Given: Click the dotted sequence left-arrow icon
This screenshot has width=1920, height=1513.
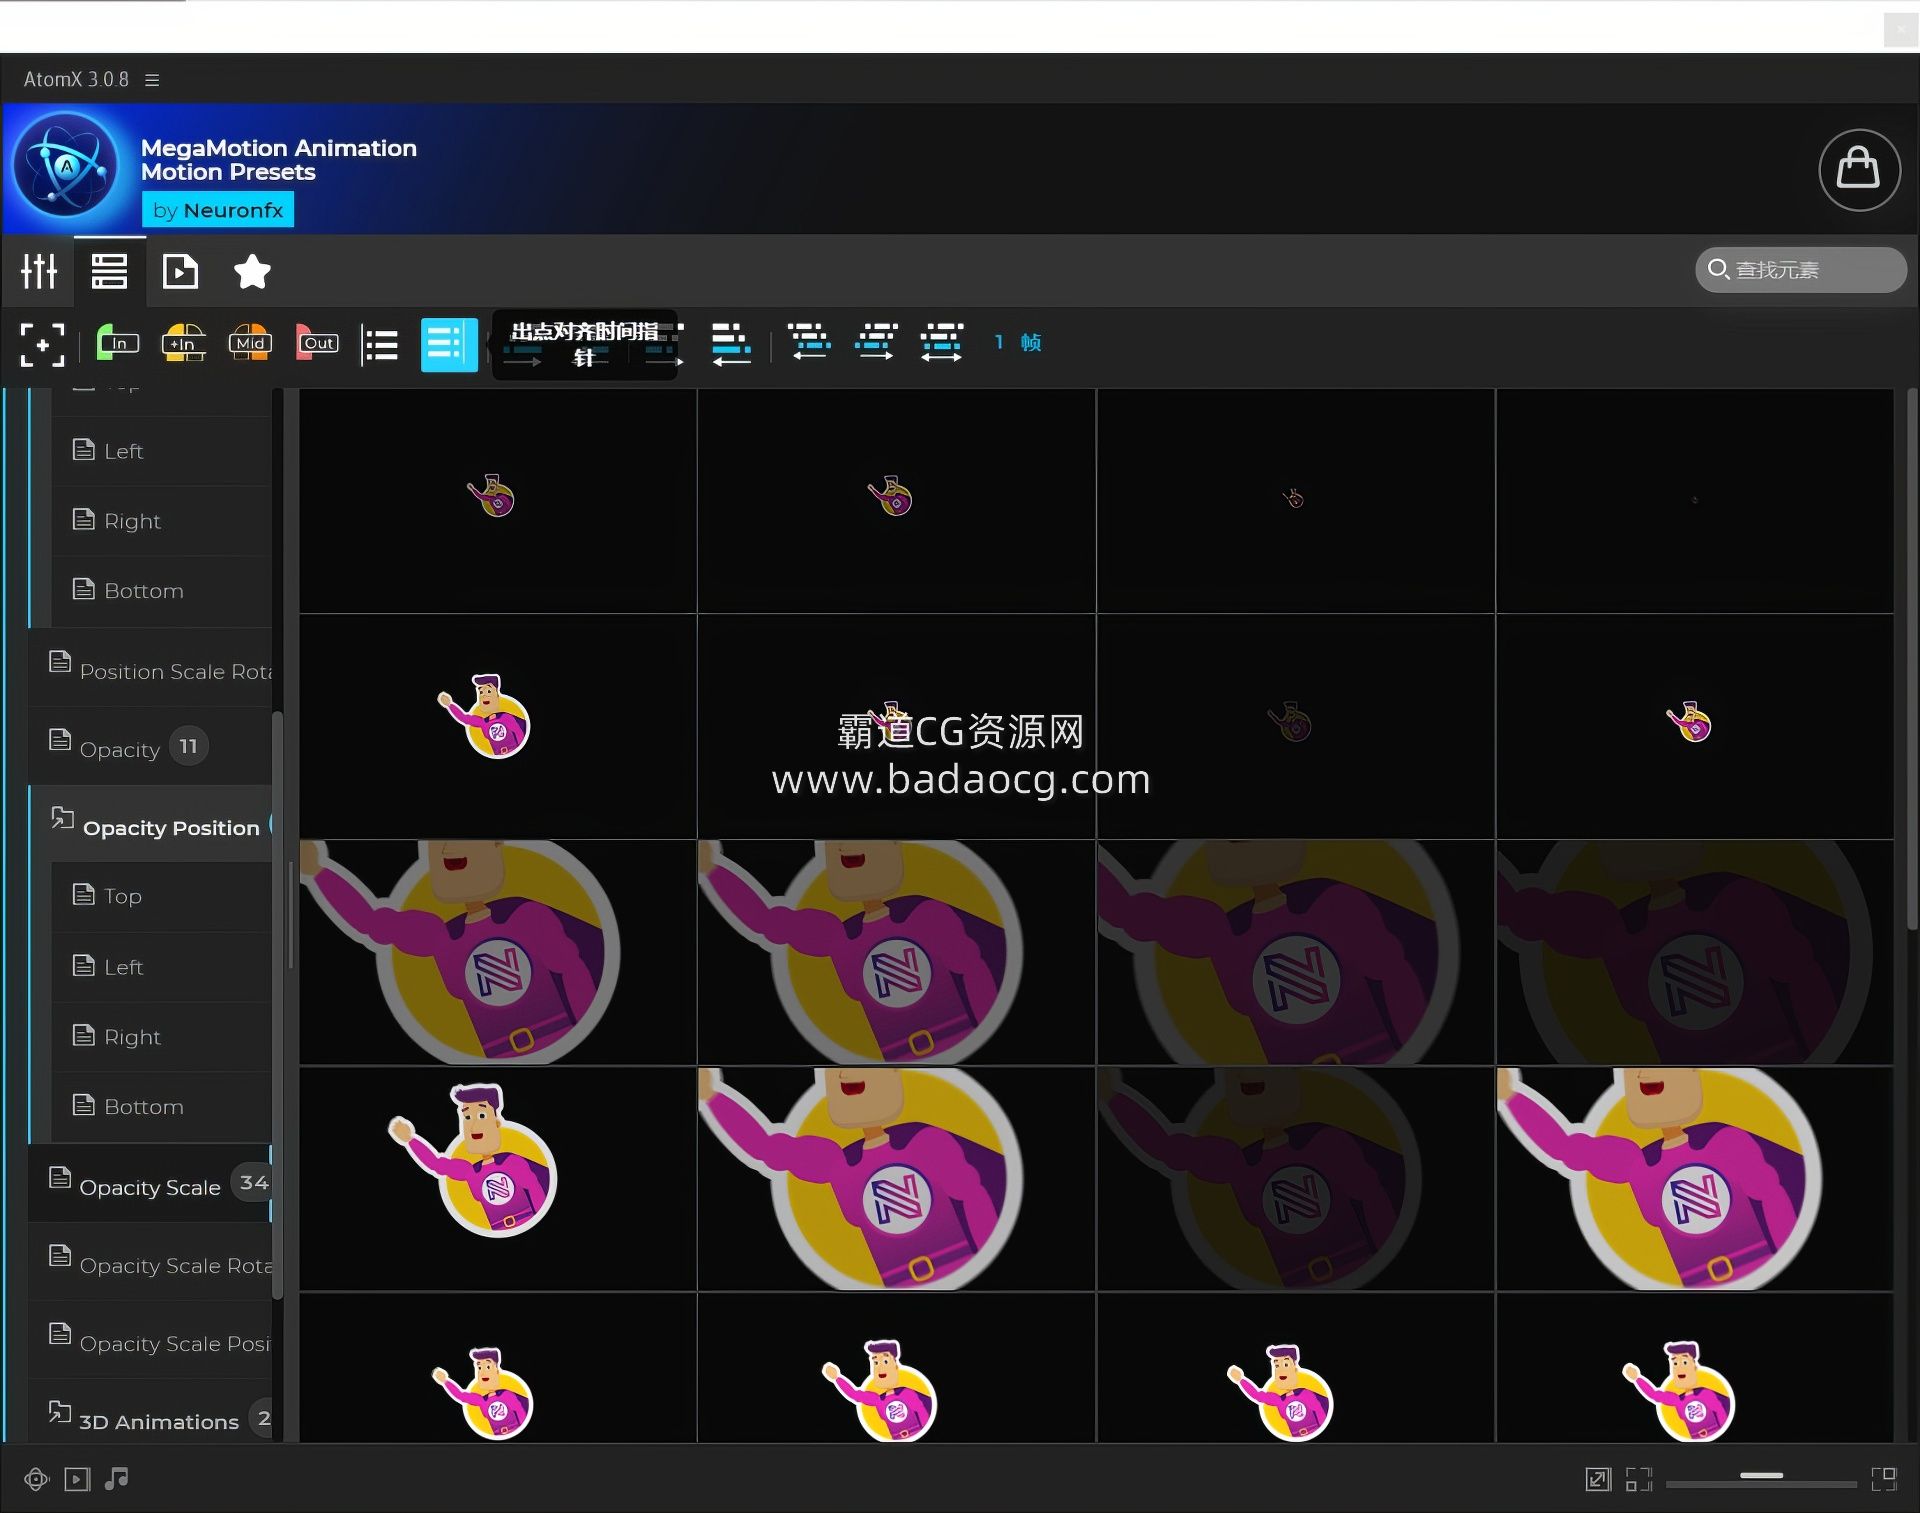Looking at the screenshot, I should click(808, 342).
